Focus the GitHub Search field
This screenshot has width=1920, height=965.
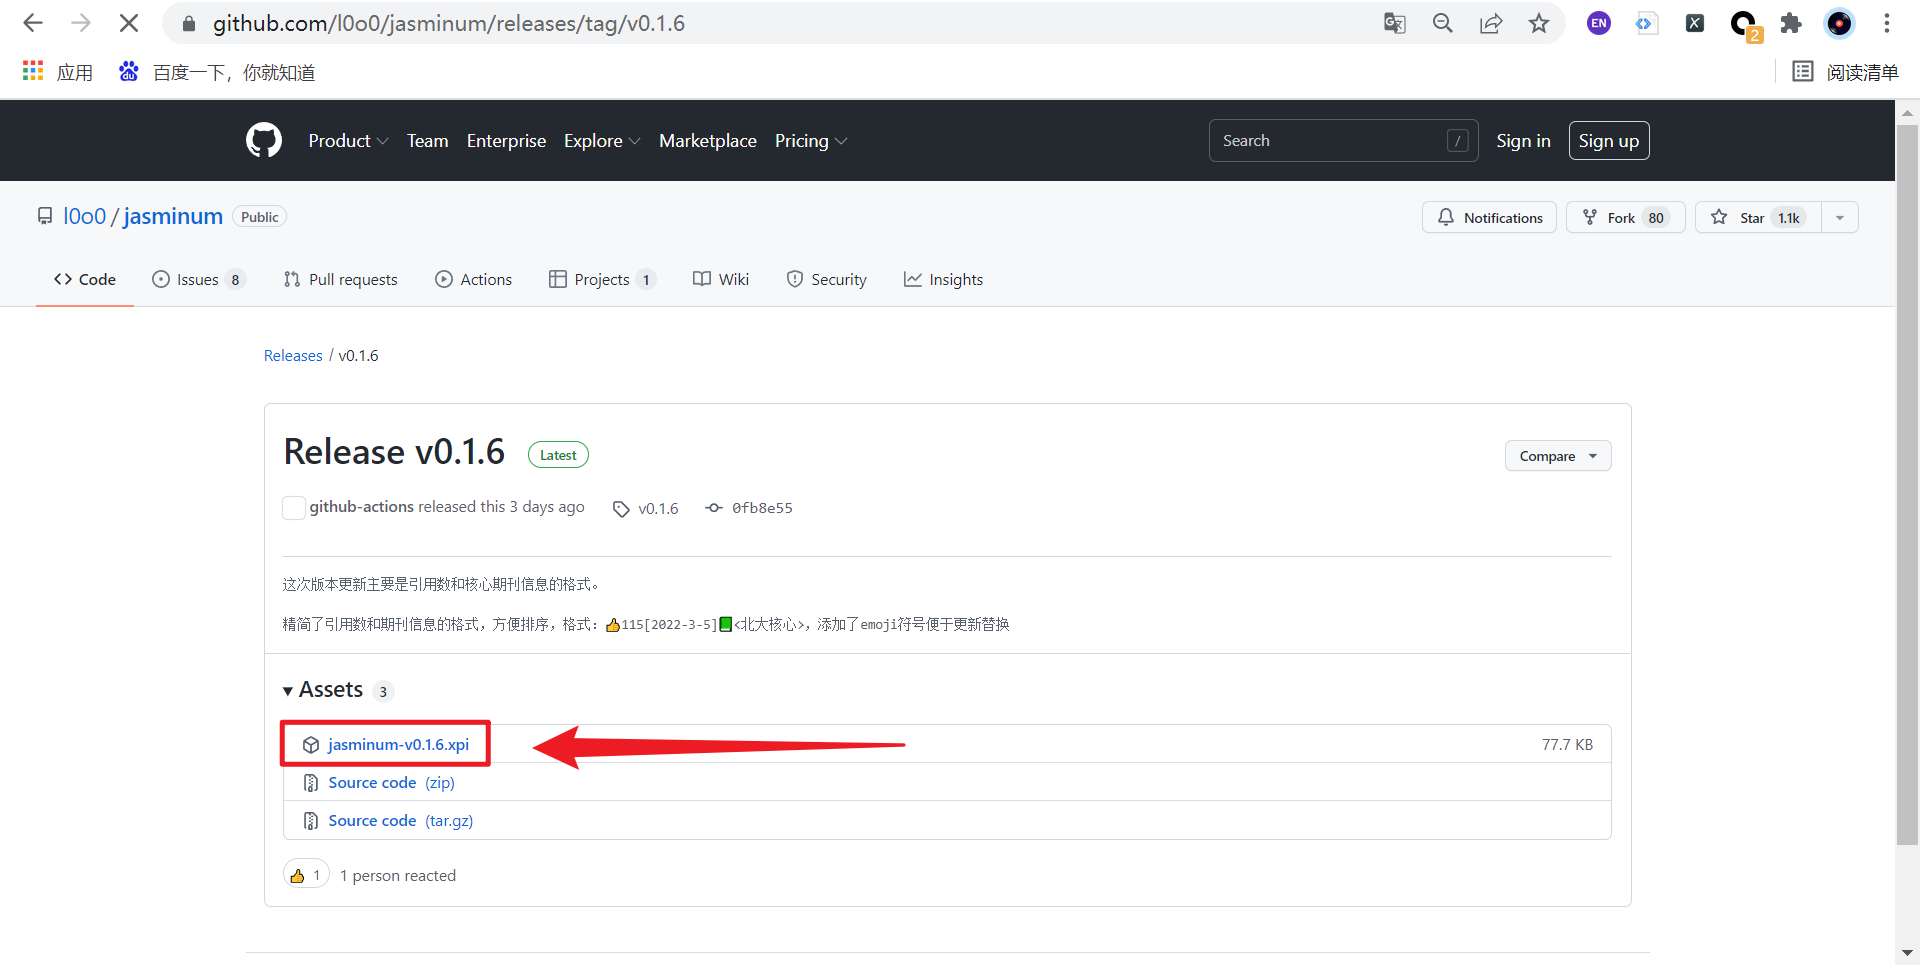(x=1343, y=141)
